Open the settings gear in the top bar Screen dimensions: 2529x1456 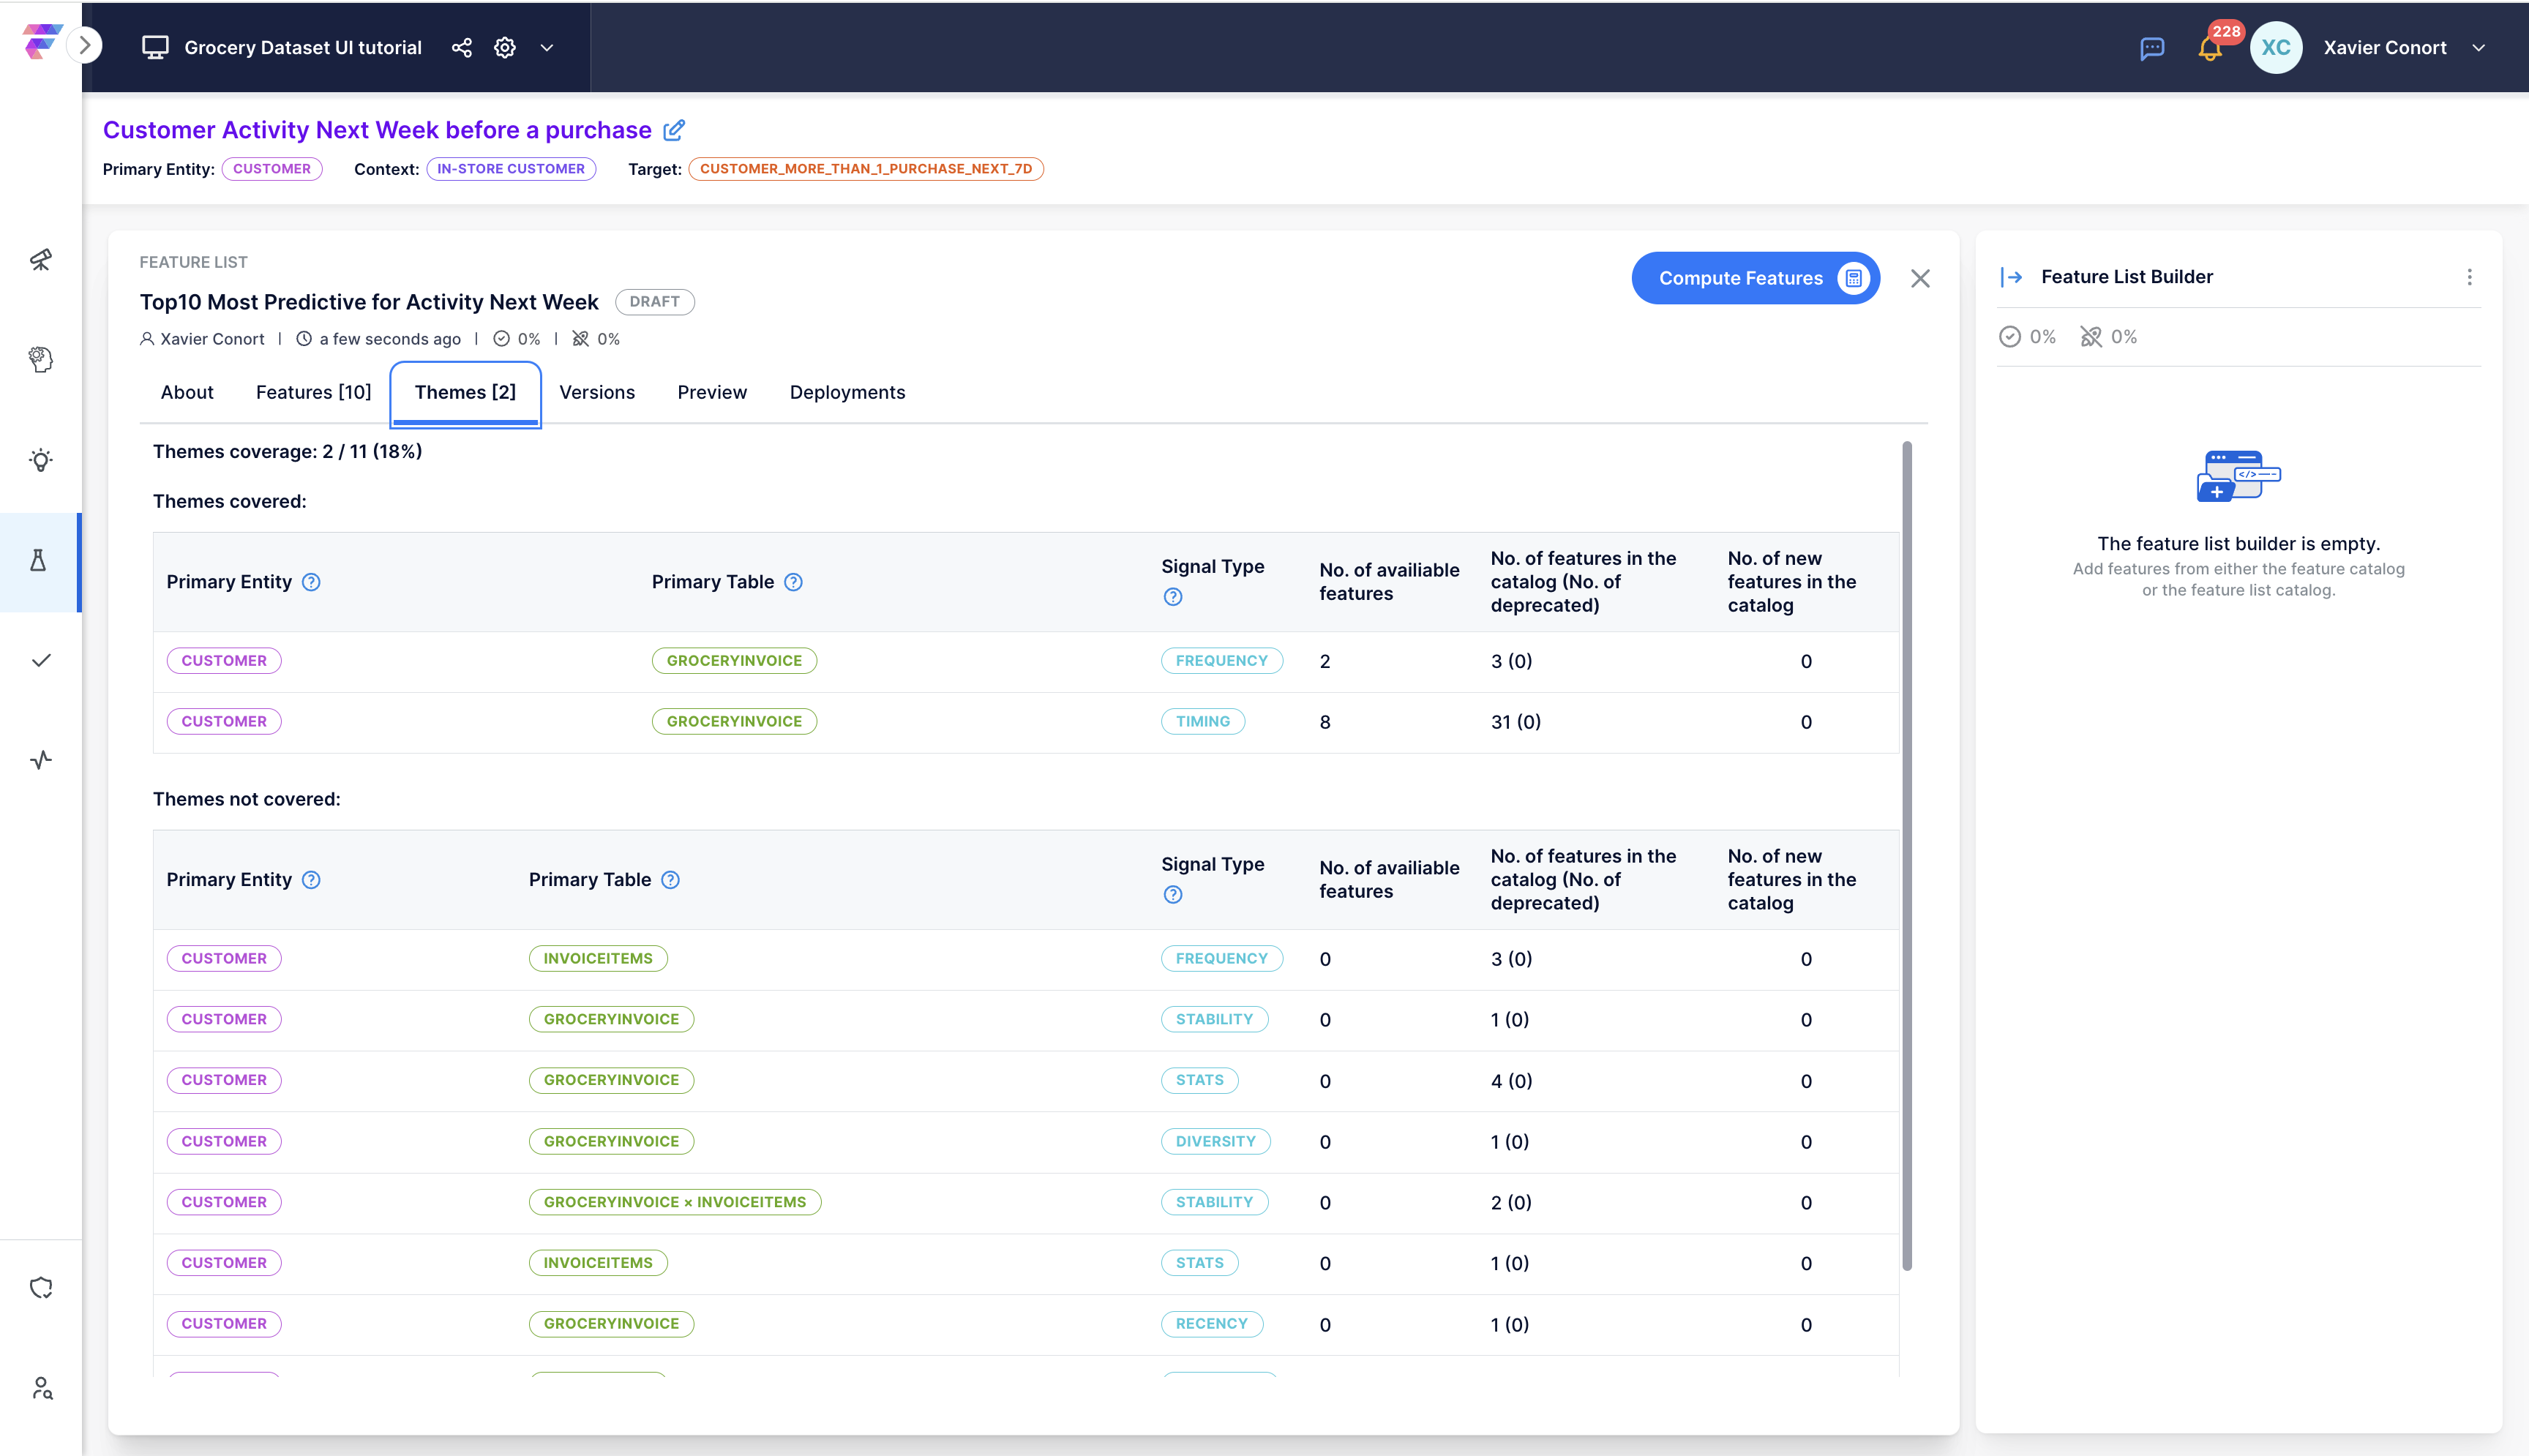click(505, 47)
